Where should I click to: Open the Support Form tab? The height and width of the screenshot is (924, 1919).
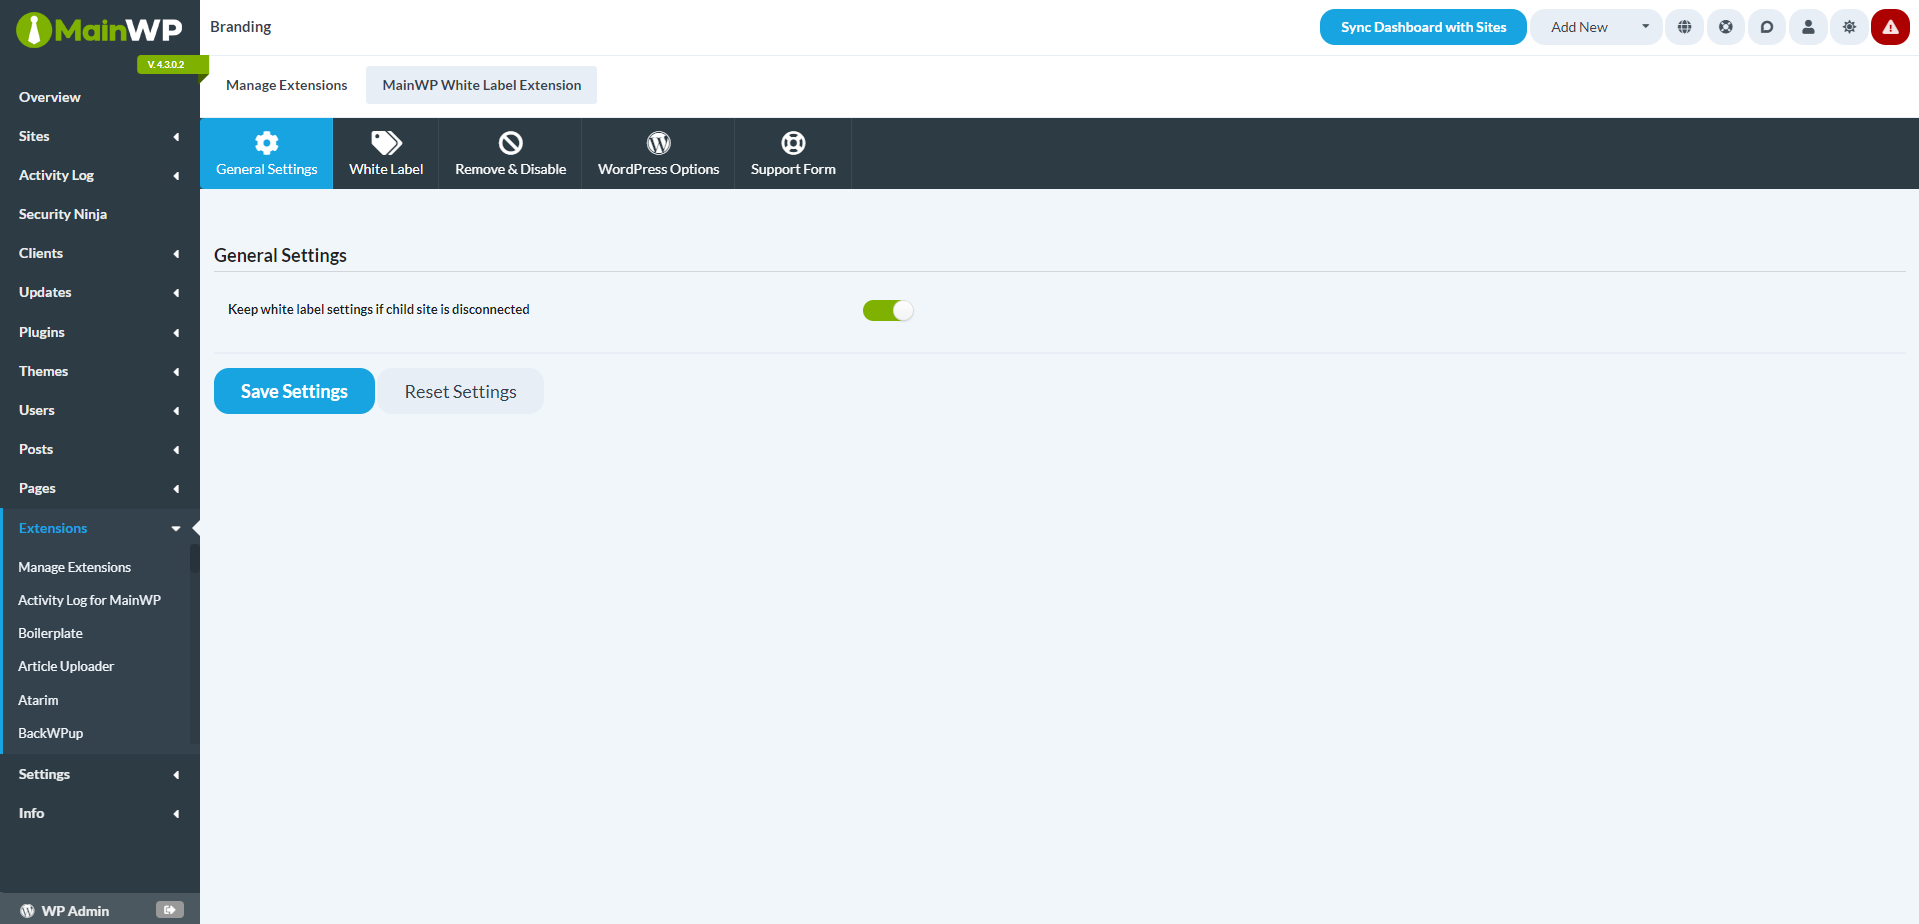coord(793,154)
